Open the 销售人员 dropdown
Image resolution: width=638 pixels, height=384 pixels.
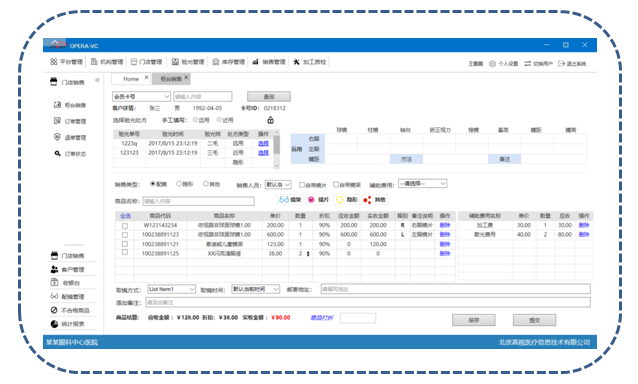point(278,185)
